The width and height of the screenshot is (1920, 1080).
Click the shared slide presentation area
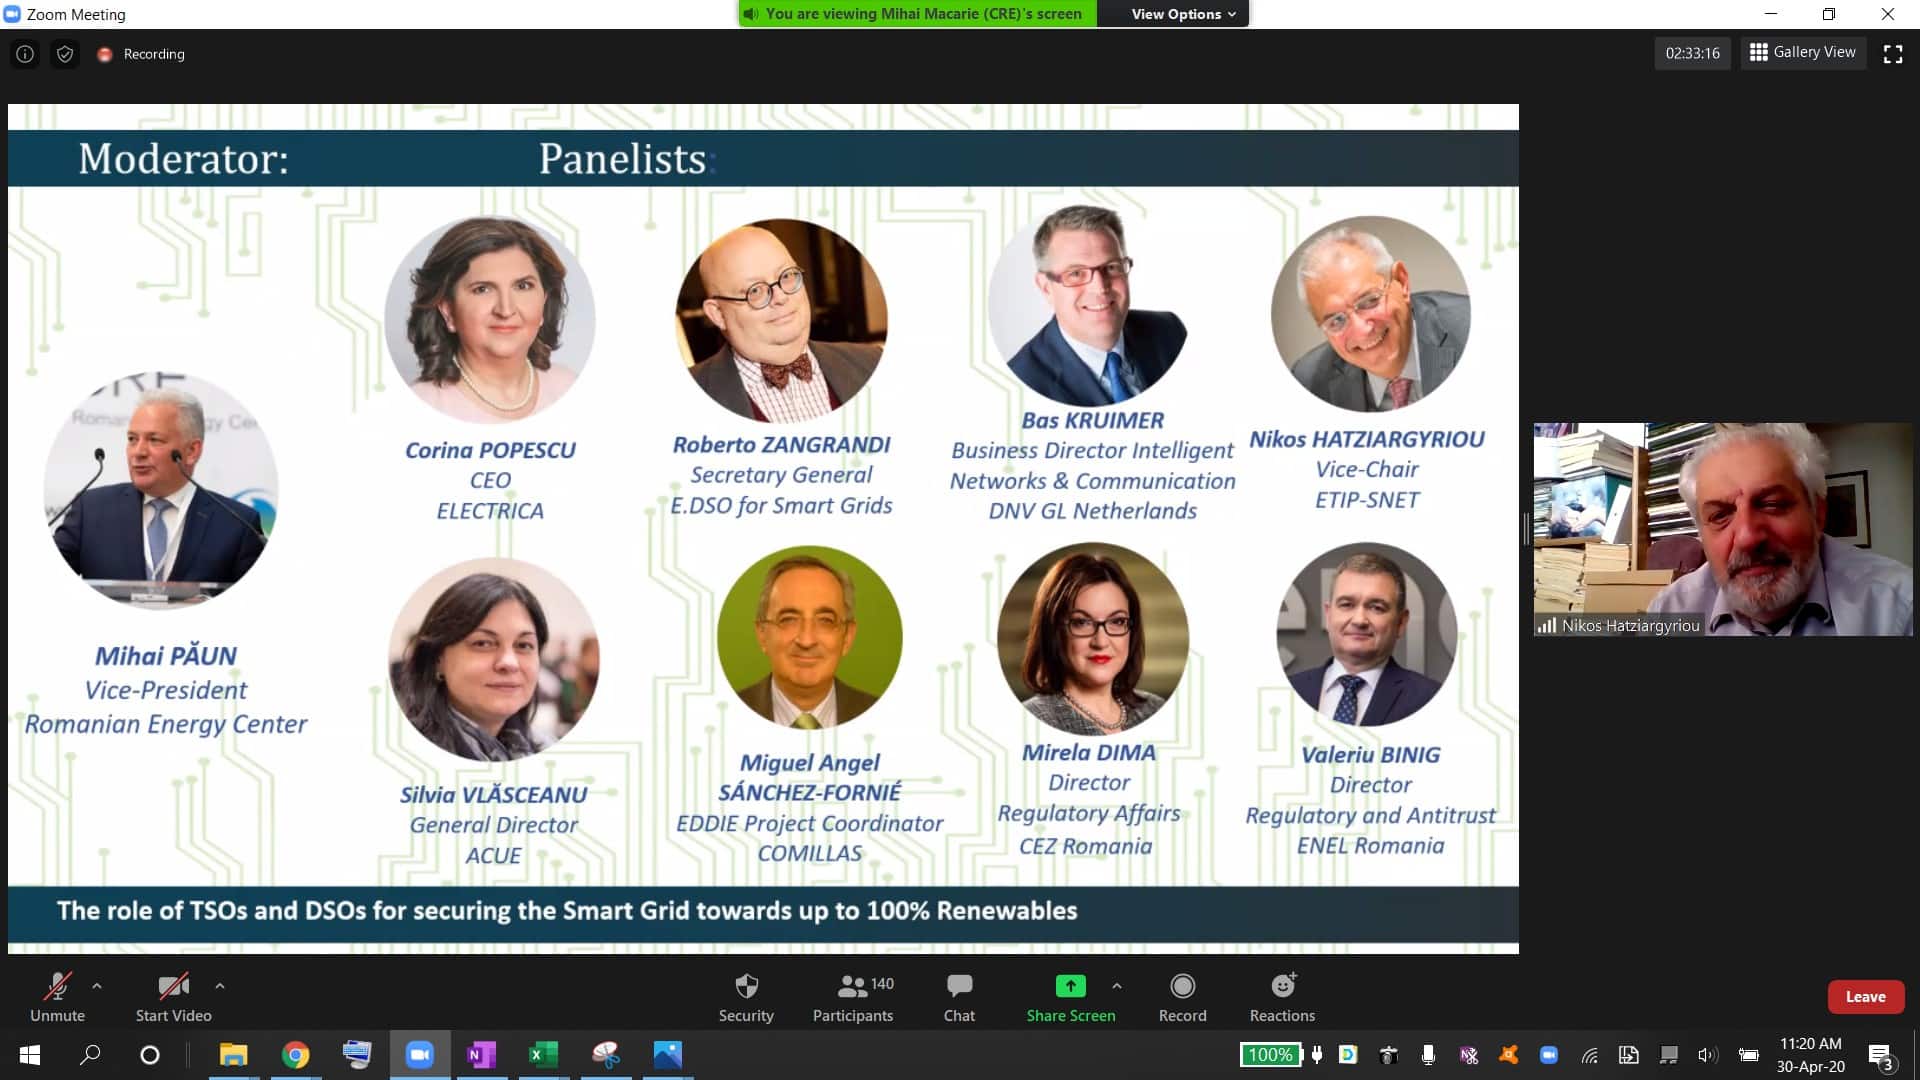(763, 528)
